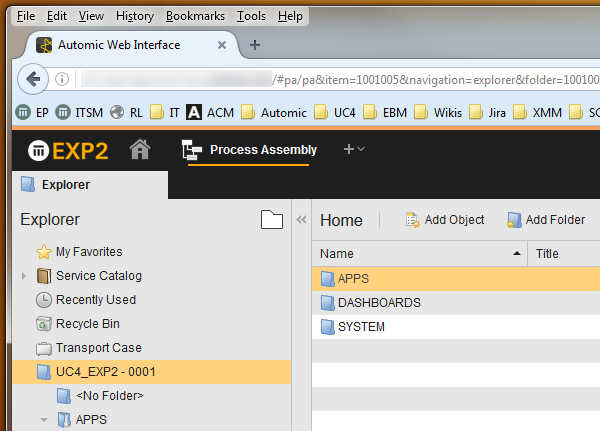Open the Tools menu

[x=251, y=16]
